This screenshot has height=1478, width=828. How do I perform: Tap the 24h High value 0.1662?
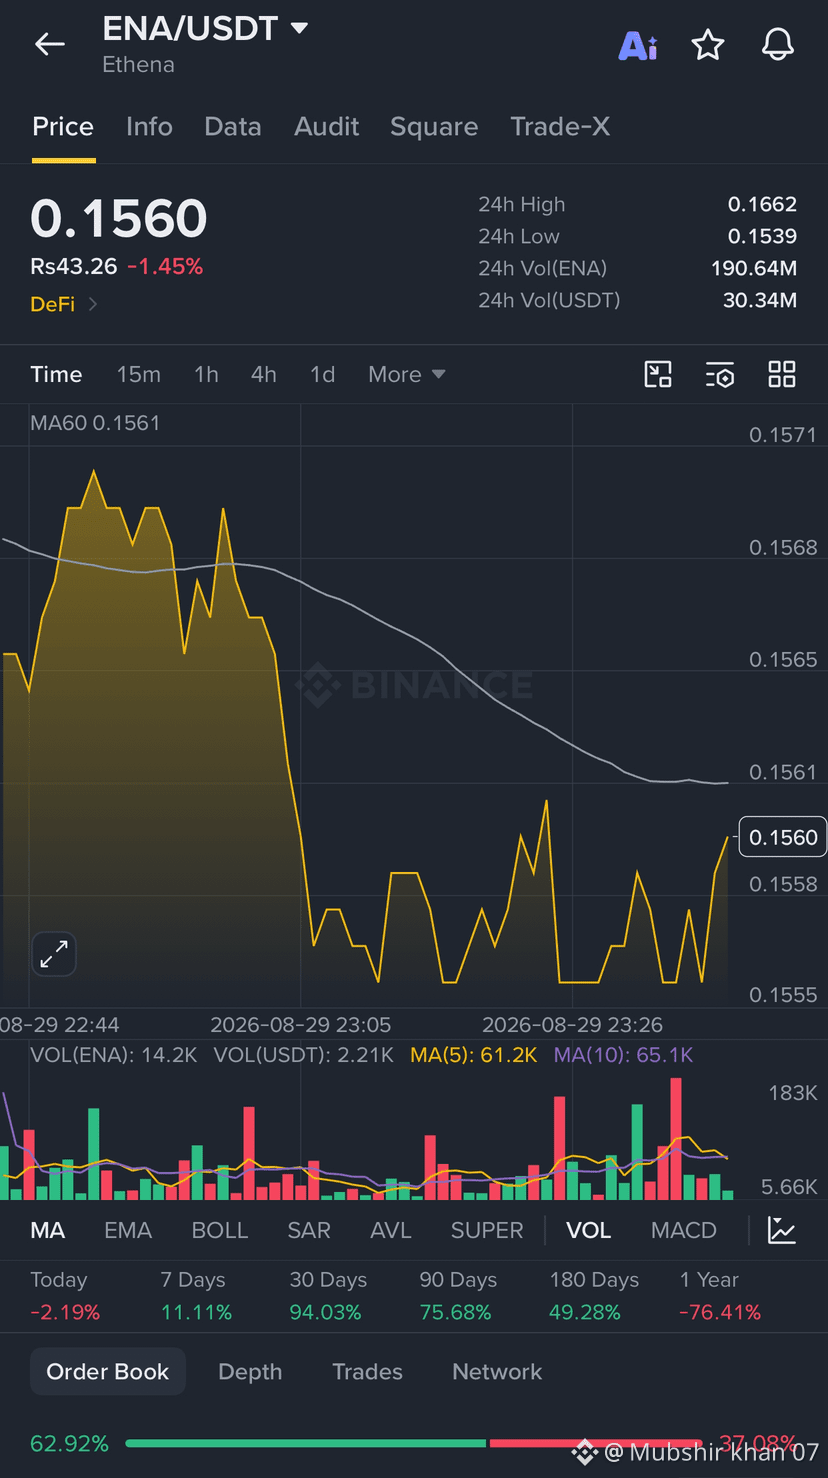762,204
